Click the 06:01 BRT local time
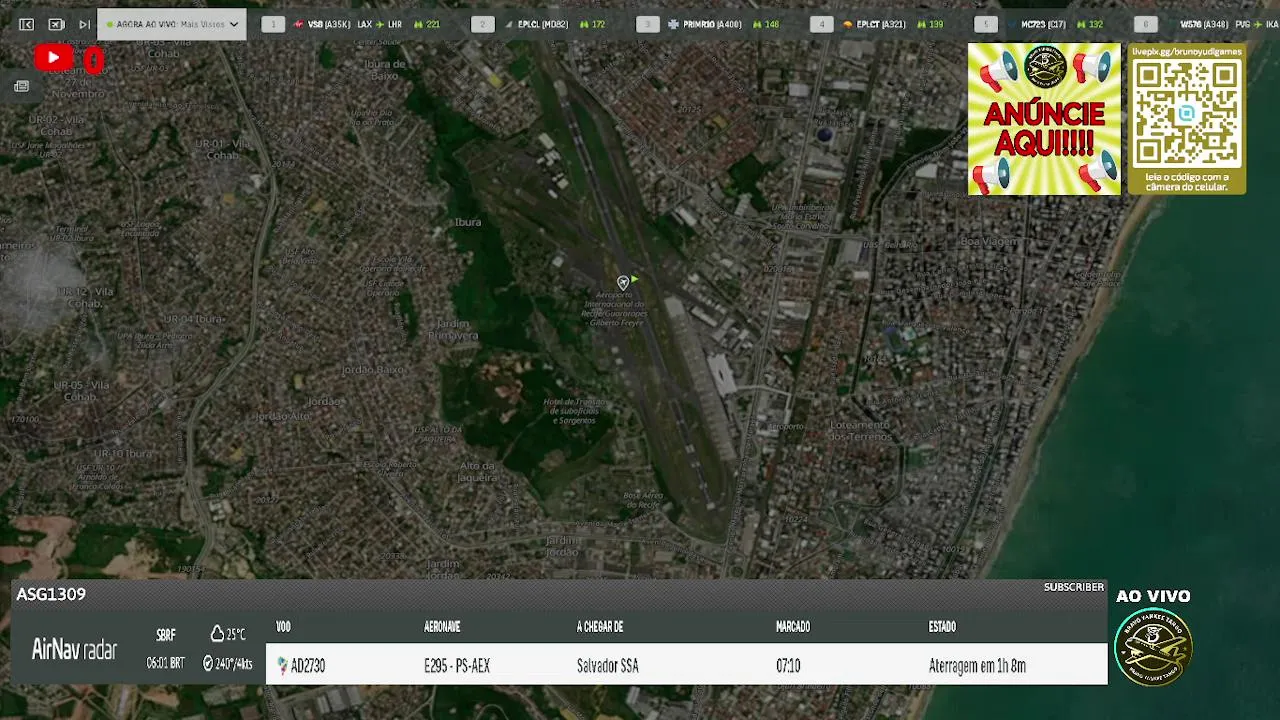The width and height of the screenshot is (1280, 720). tap(165, 663)
